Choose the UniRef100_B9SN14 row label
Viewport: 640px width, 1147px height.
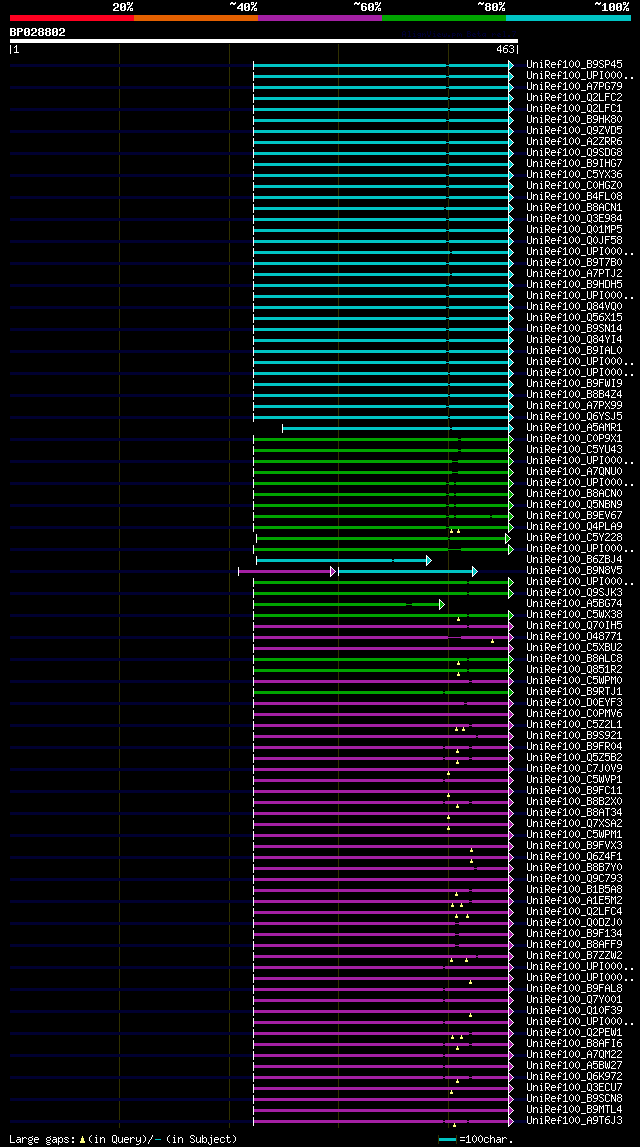(574, 328)
